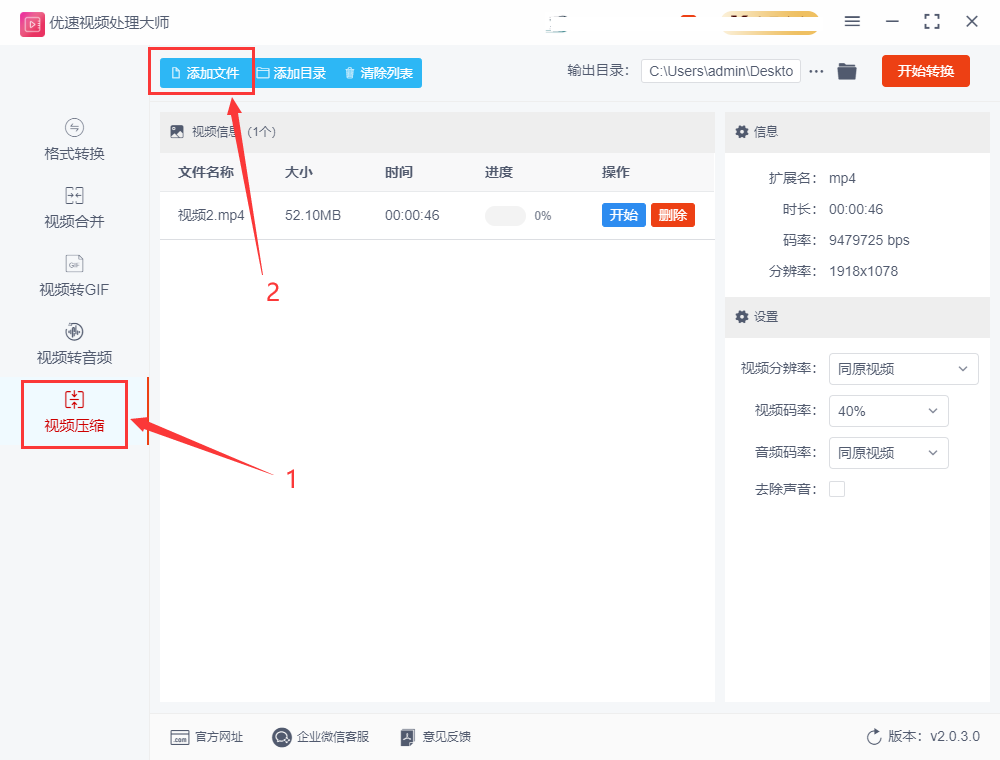
Task: Click the version refresh icon
Action: tap(874, 737)
